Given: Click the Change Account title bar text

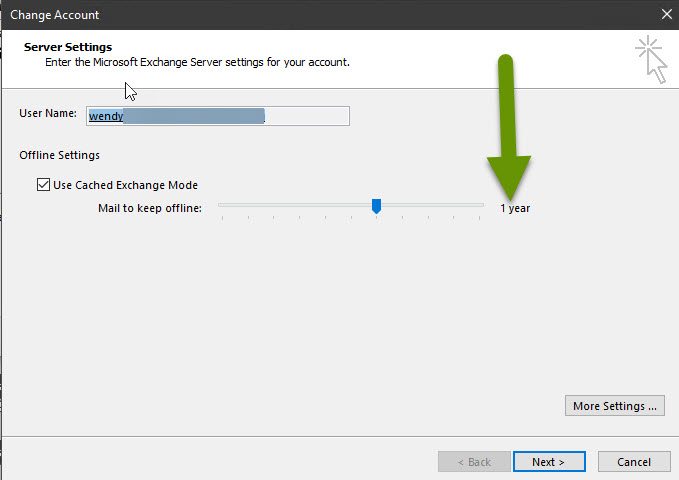Looking at the screenshot, I should pyautogui.click(x=55, y=15).
